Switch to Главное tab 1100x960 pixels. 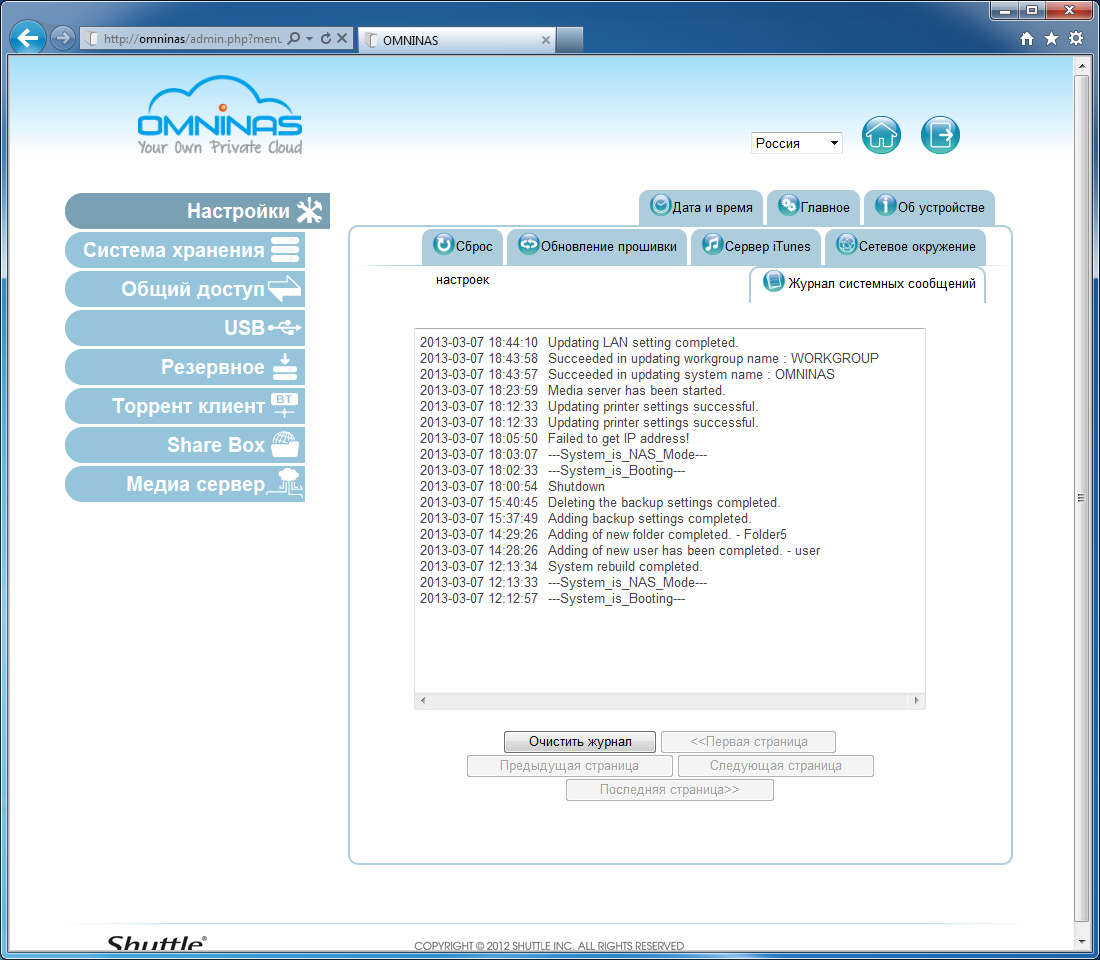(x=814, y=207)
